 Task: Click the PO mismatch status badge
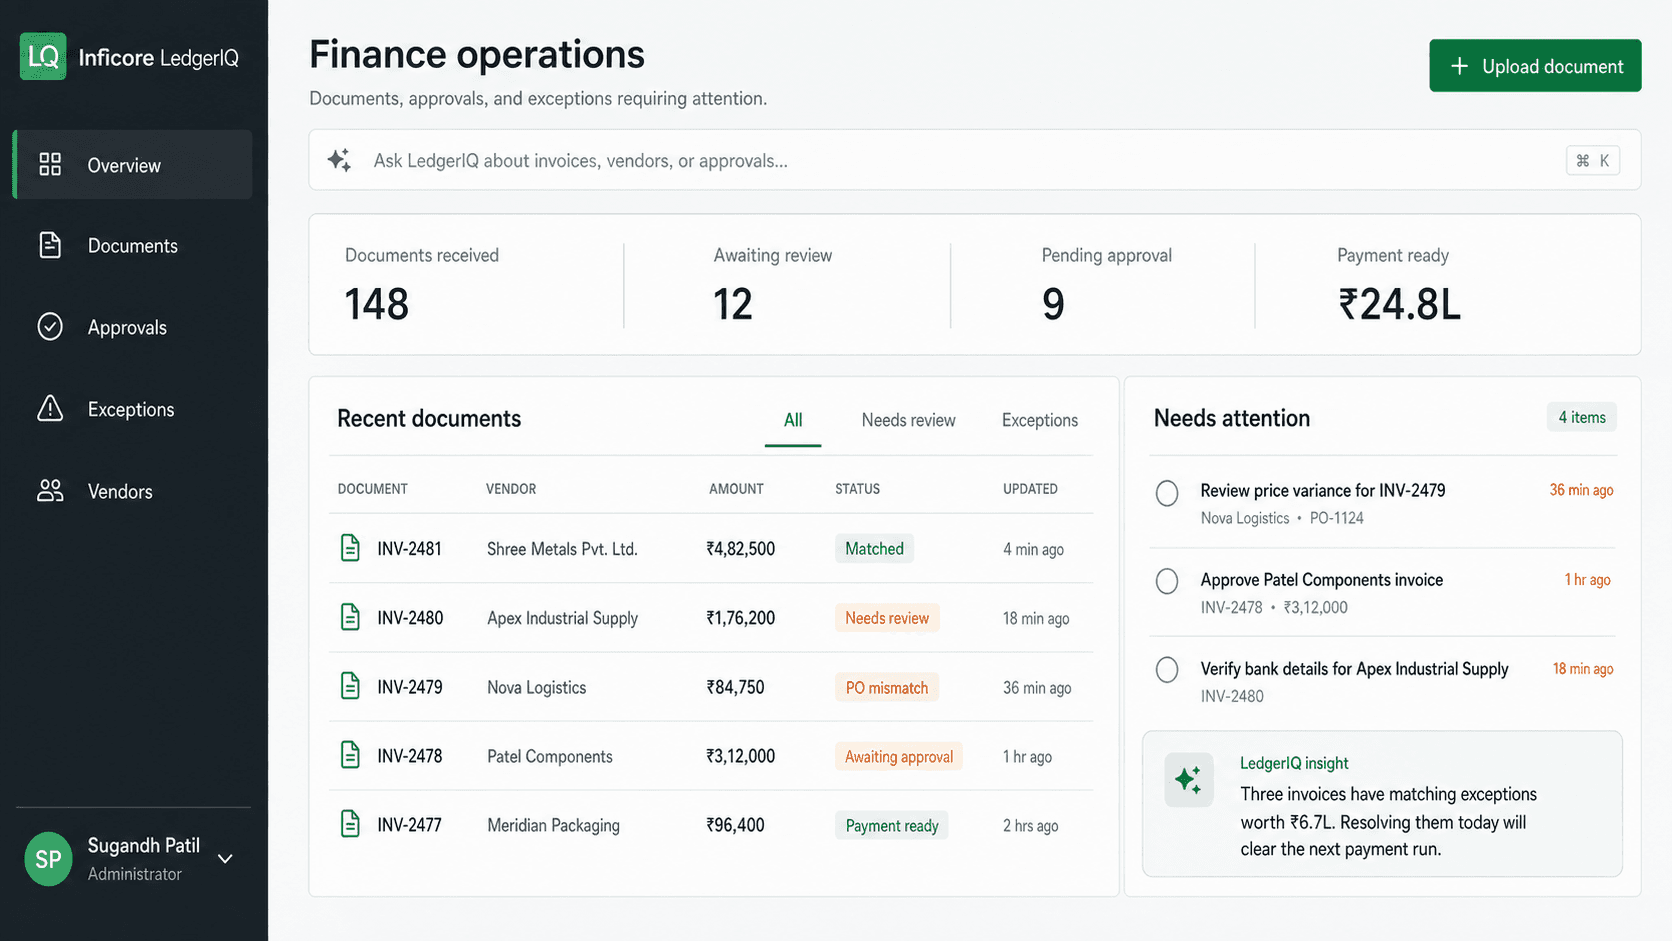click(x=887, y=686)
